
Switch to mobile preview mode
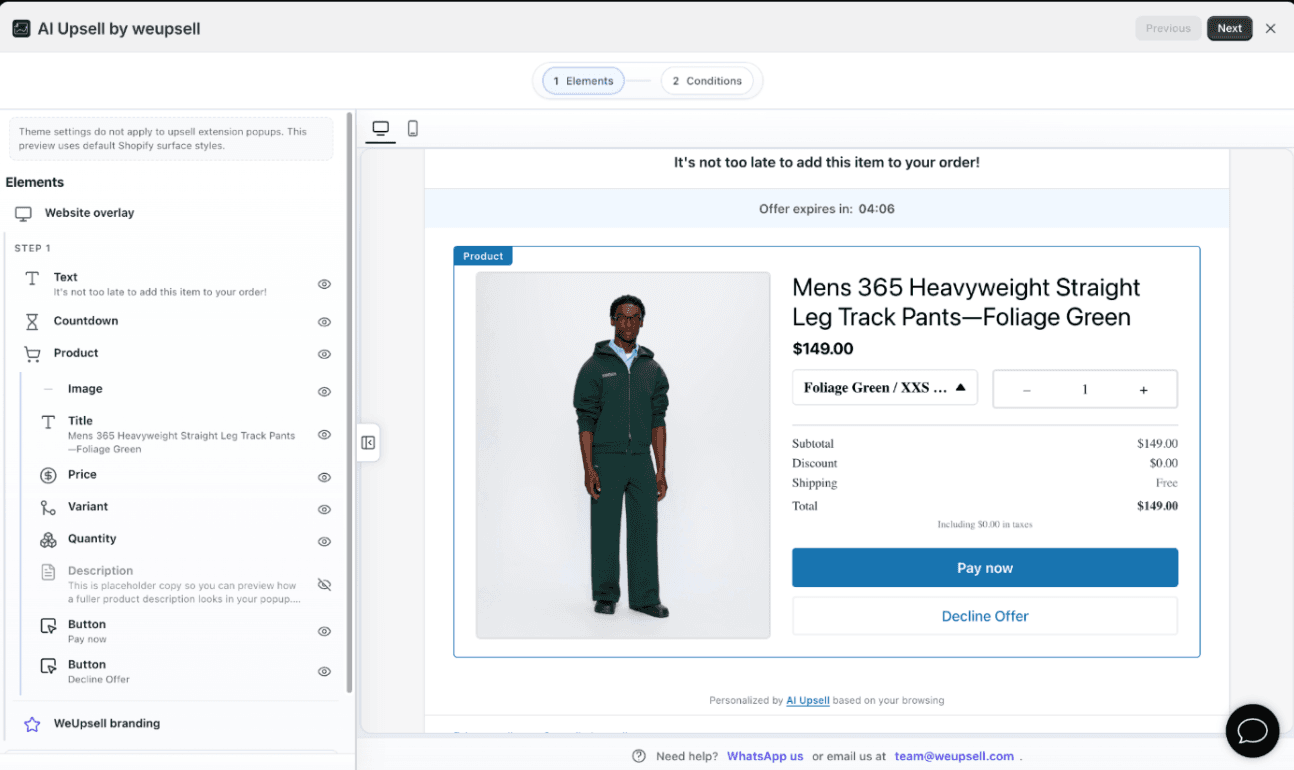412,128
